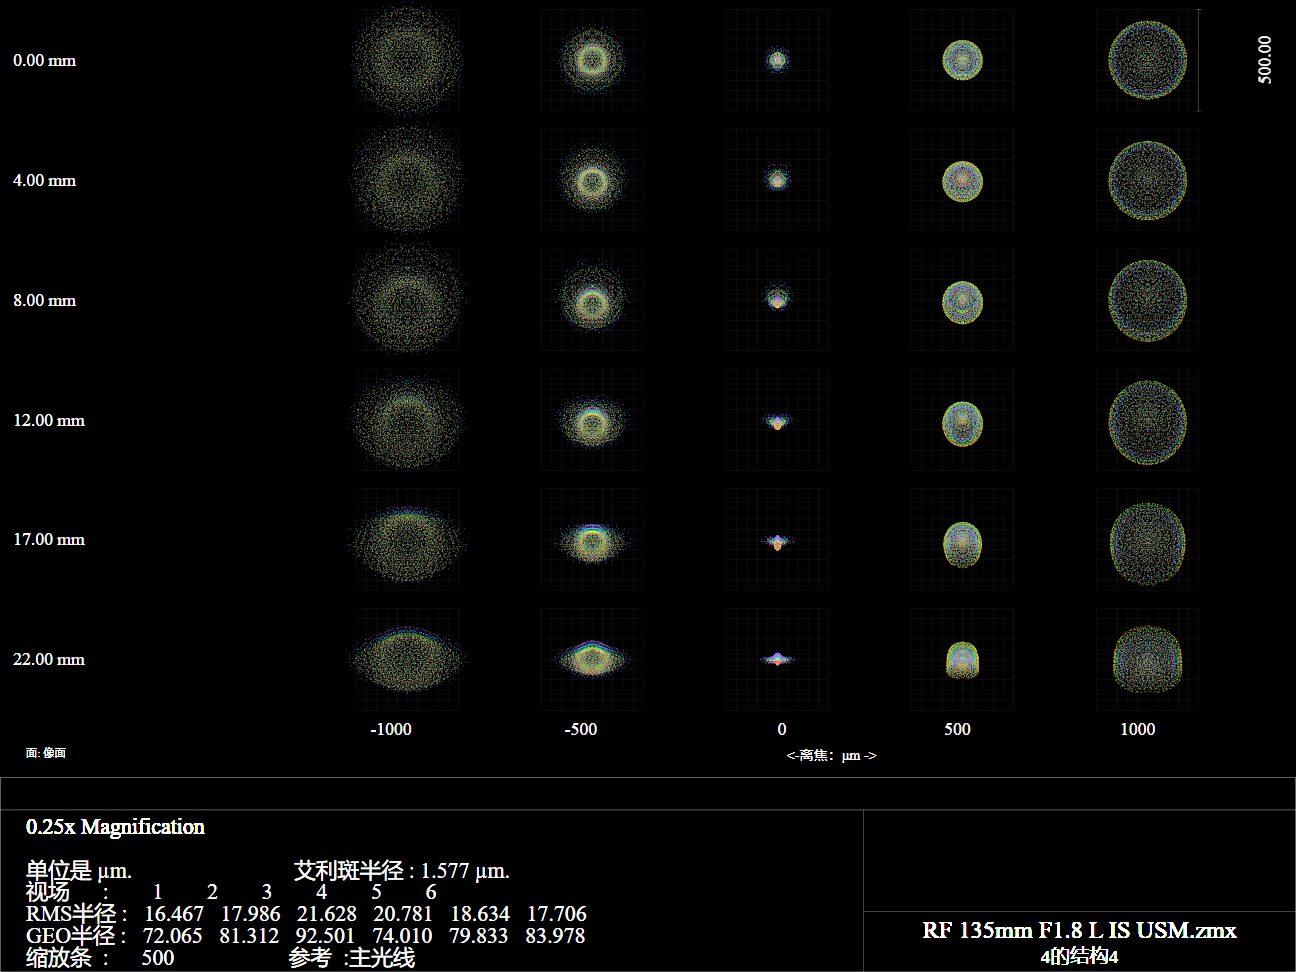Screen dimensions: 1296x972
Task: Select RMS radius value 16.467
Action: click(x=174, y=914)
